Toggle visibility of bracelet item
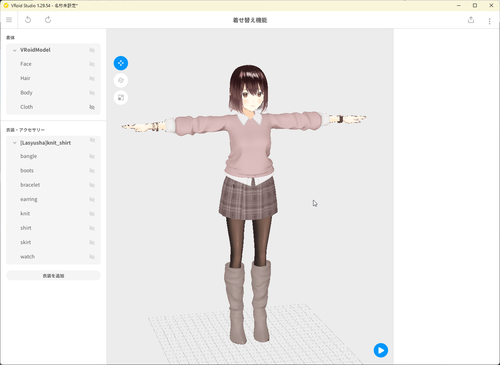The width and height of the screenshot is (500, 365). (x=92, y=185)
